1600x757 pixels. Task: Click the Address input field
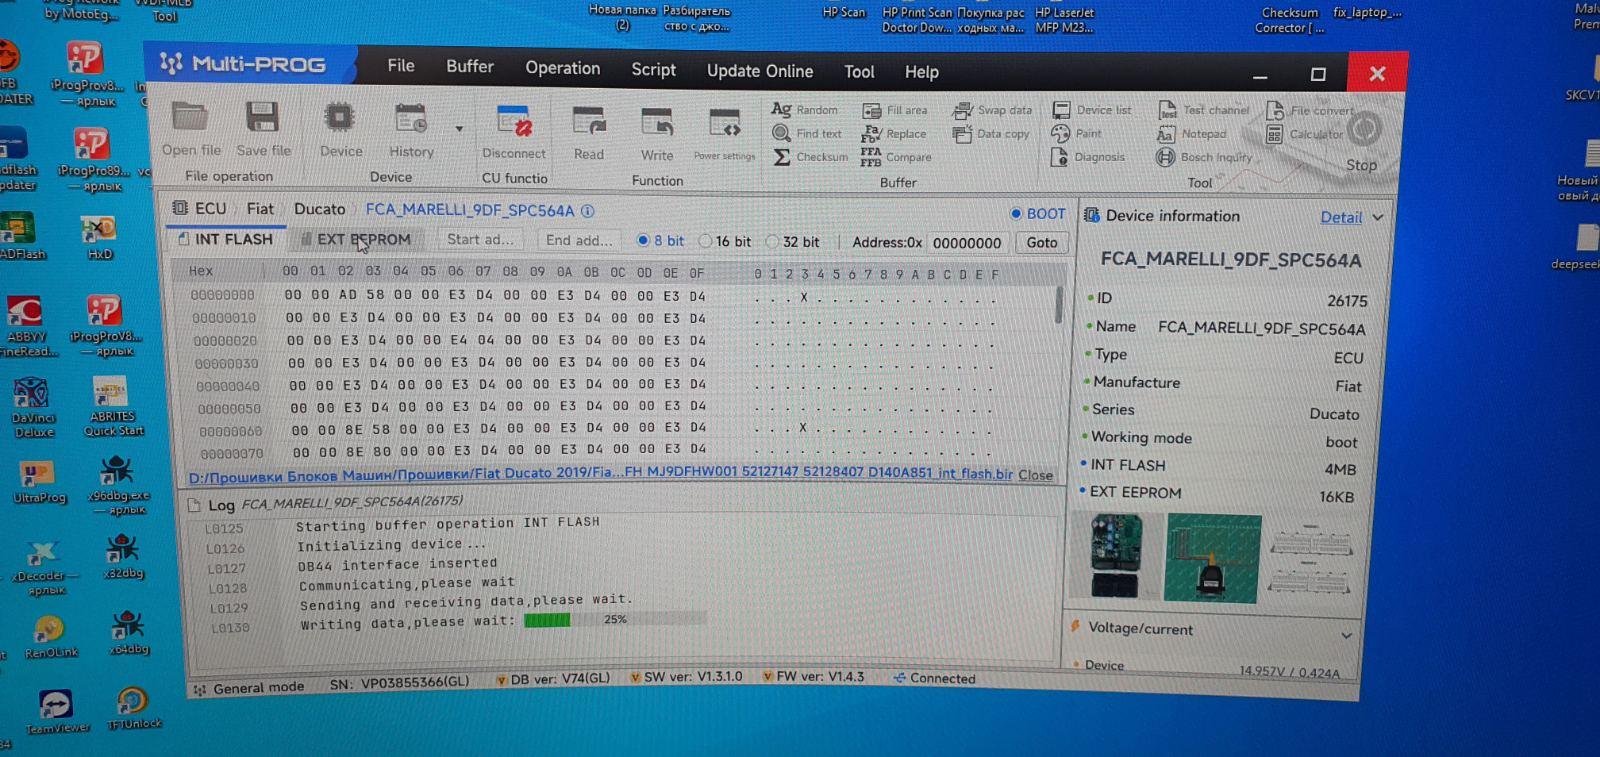(x=967, y=243)
